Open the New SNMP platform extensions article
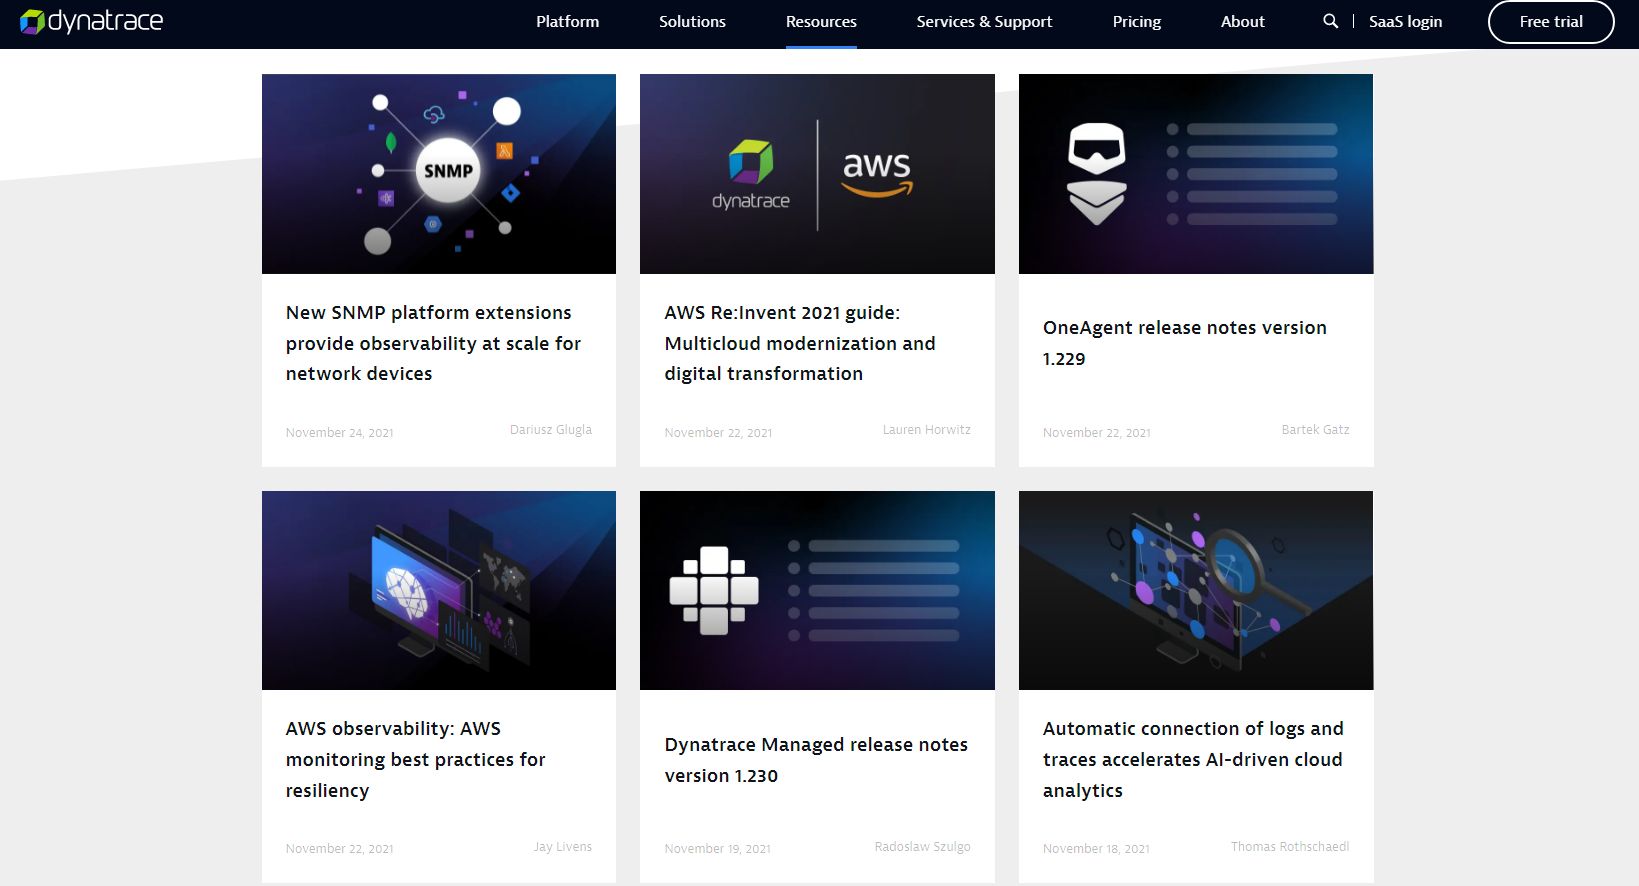Image resolution: width=1639 pixels, height=886 pixels. point(433,343)
